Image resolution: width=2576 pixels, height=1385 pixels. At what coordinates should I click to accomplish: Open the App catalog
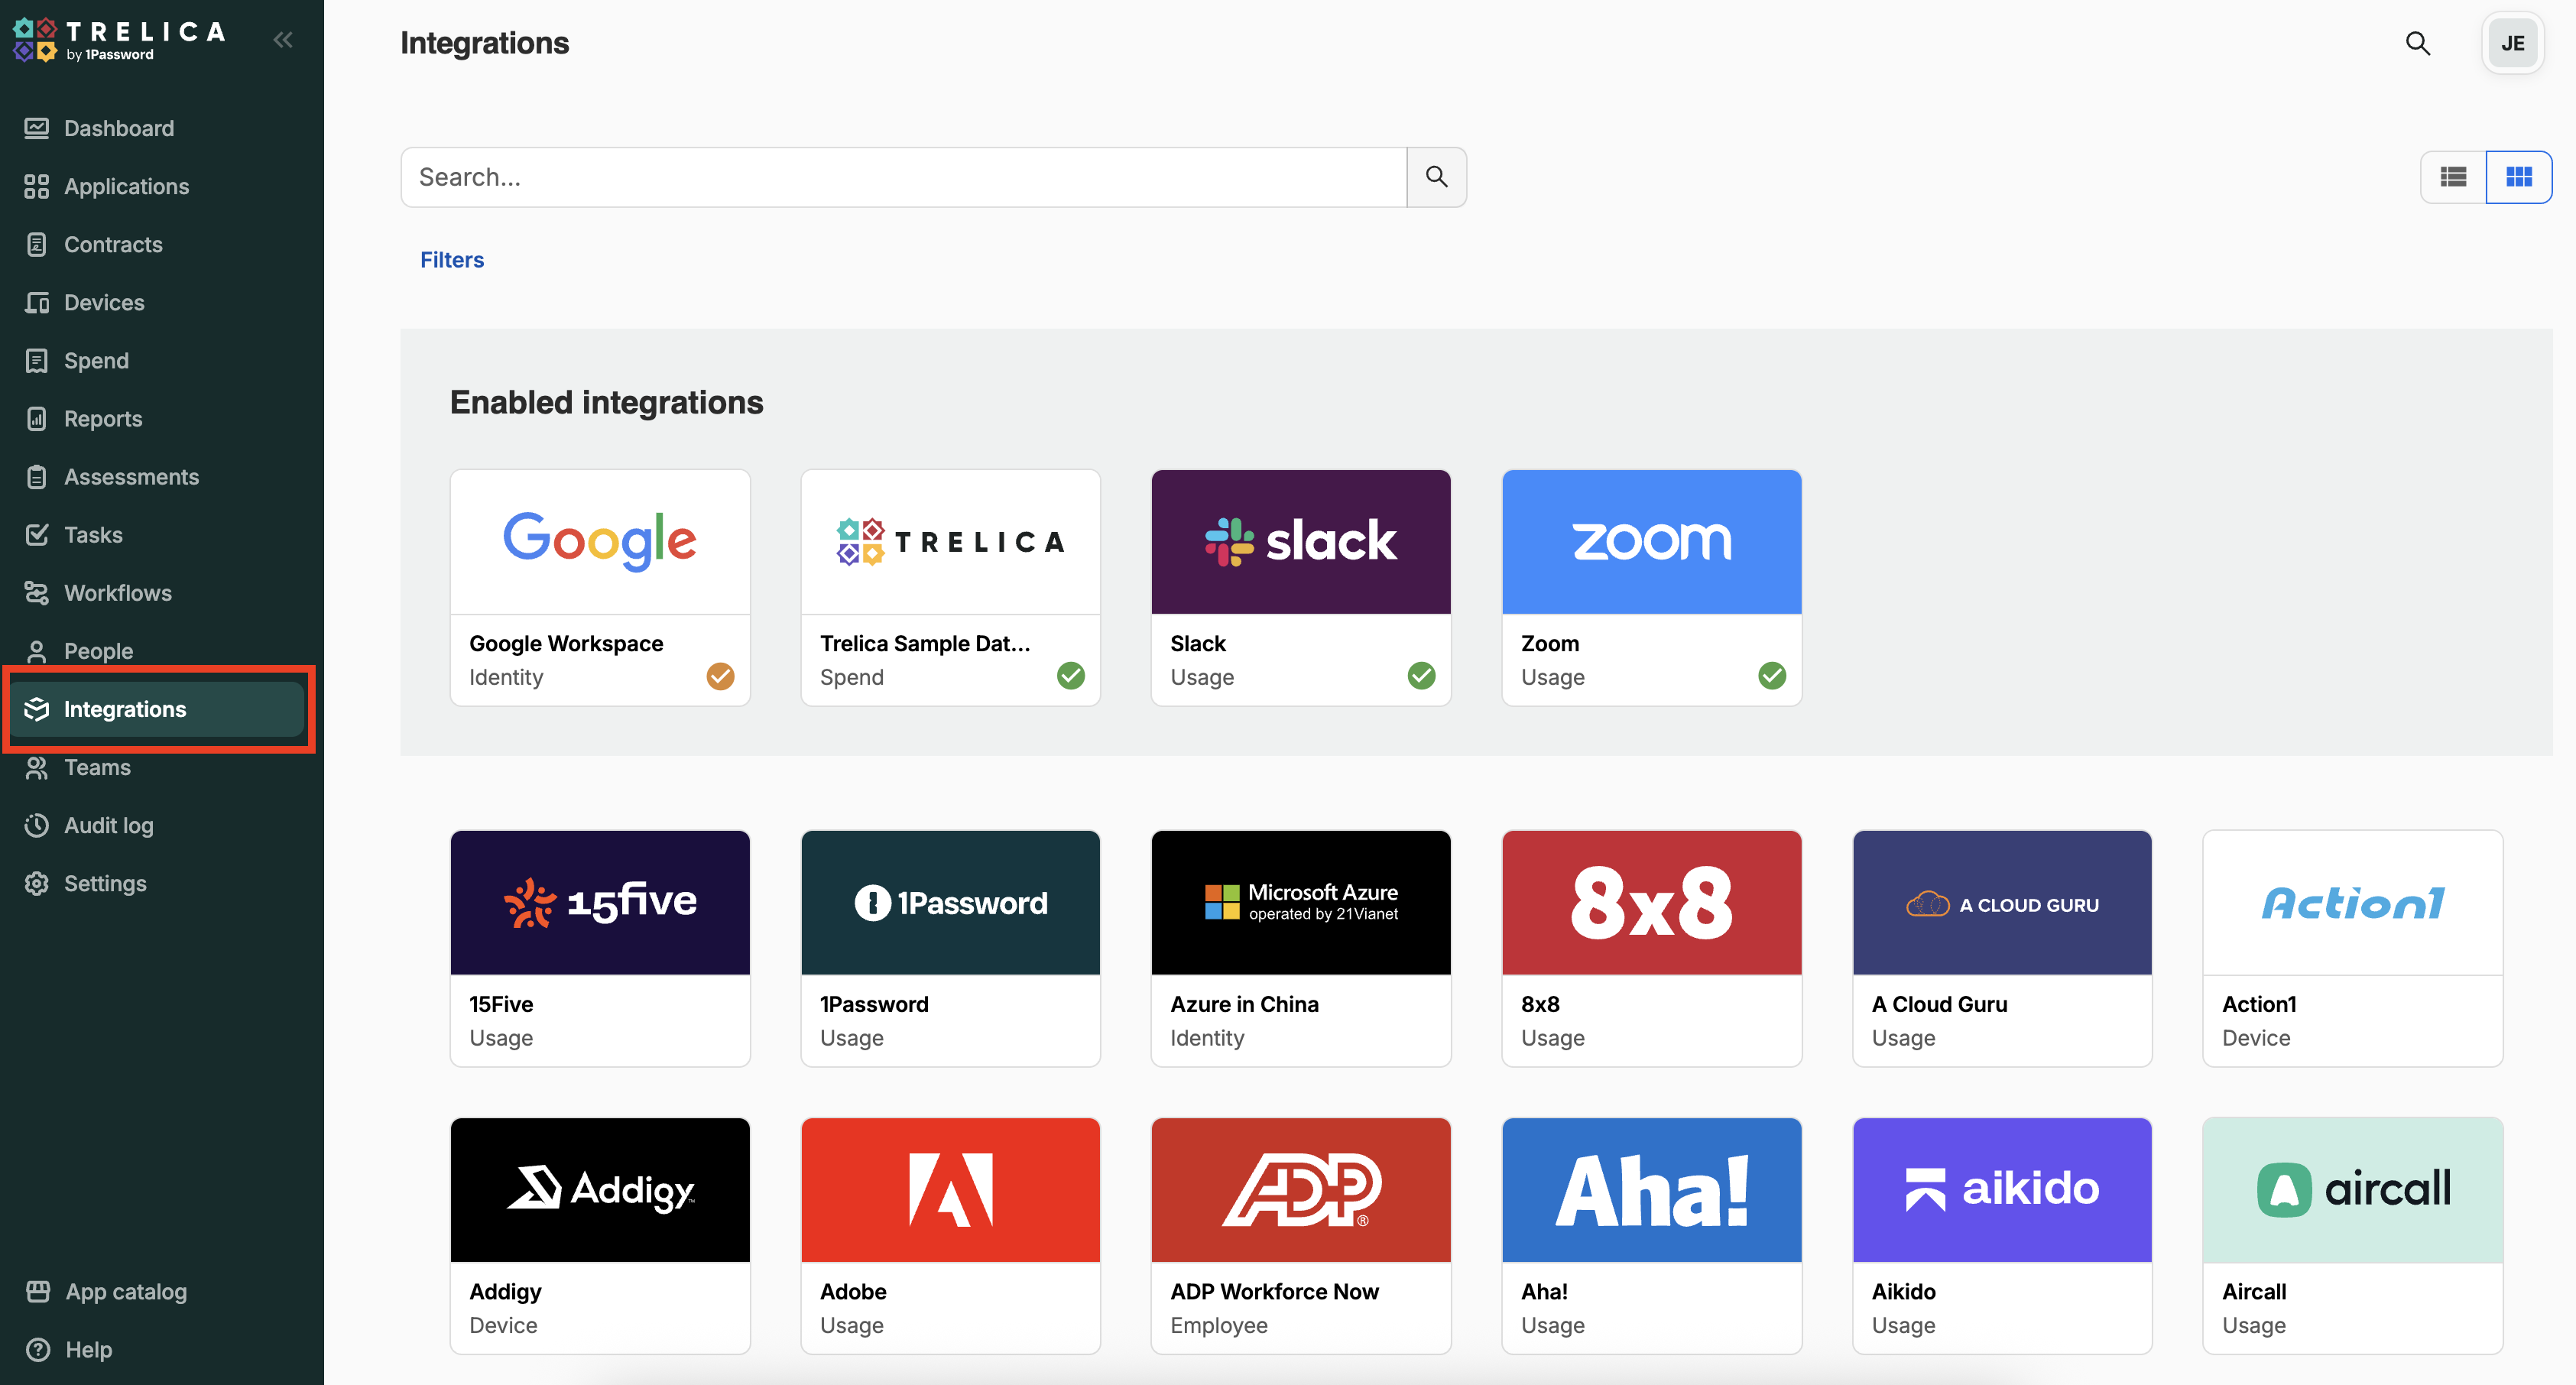(125, 1291)
